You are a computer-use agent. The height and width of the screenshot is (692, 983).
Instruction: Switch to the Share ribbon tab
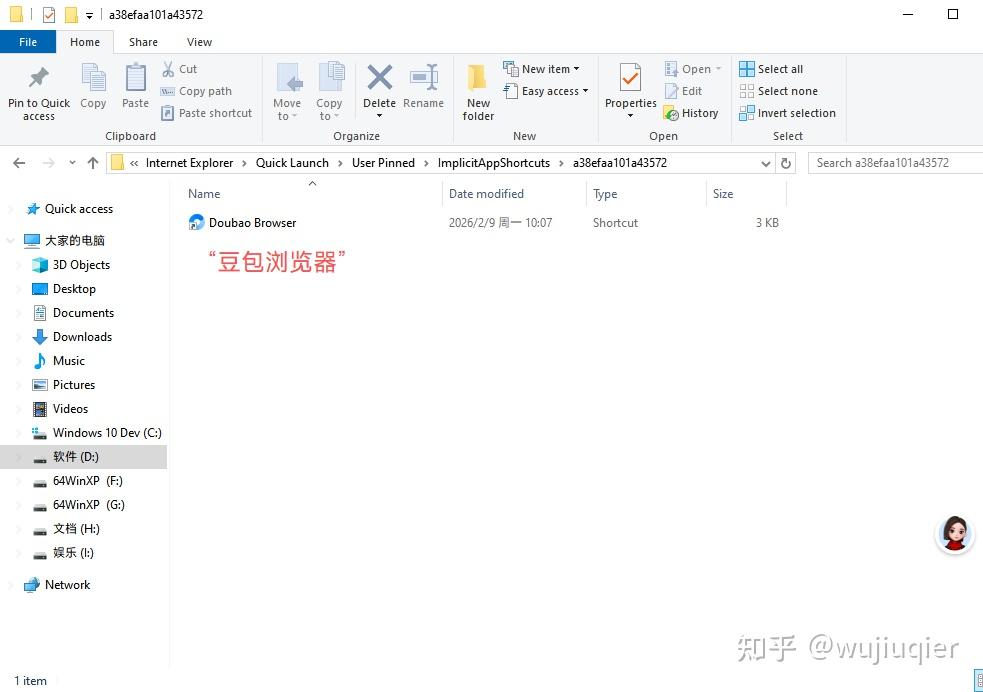pyautogui.click(x=144, y=42)
